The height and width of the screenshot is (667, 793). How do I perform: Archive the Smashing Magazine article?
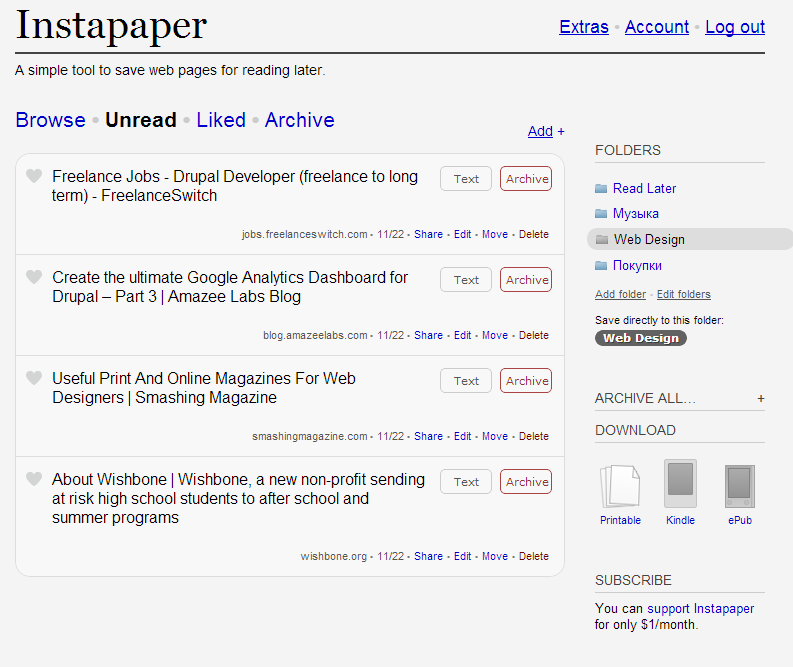coord(526,380)
